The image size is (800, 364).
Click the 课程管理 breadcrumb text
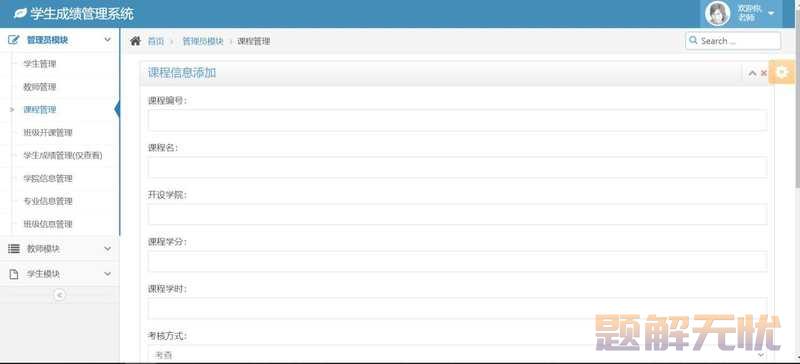254,42
